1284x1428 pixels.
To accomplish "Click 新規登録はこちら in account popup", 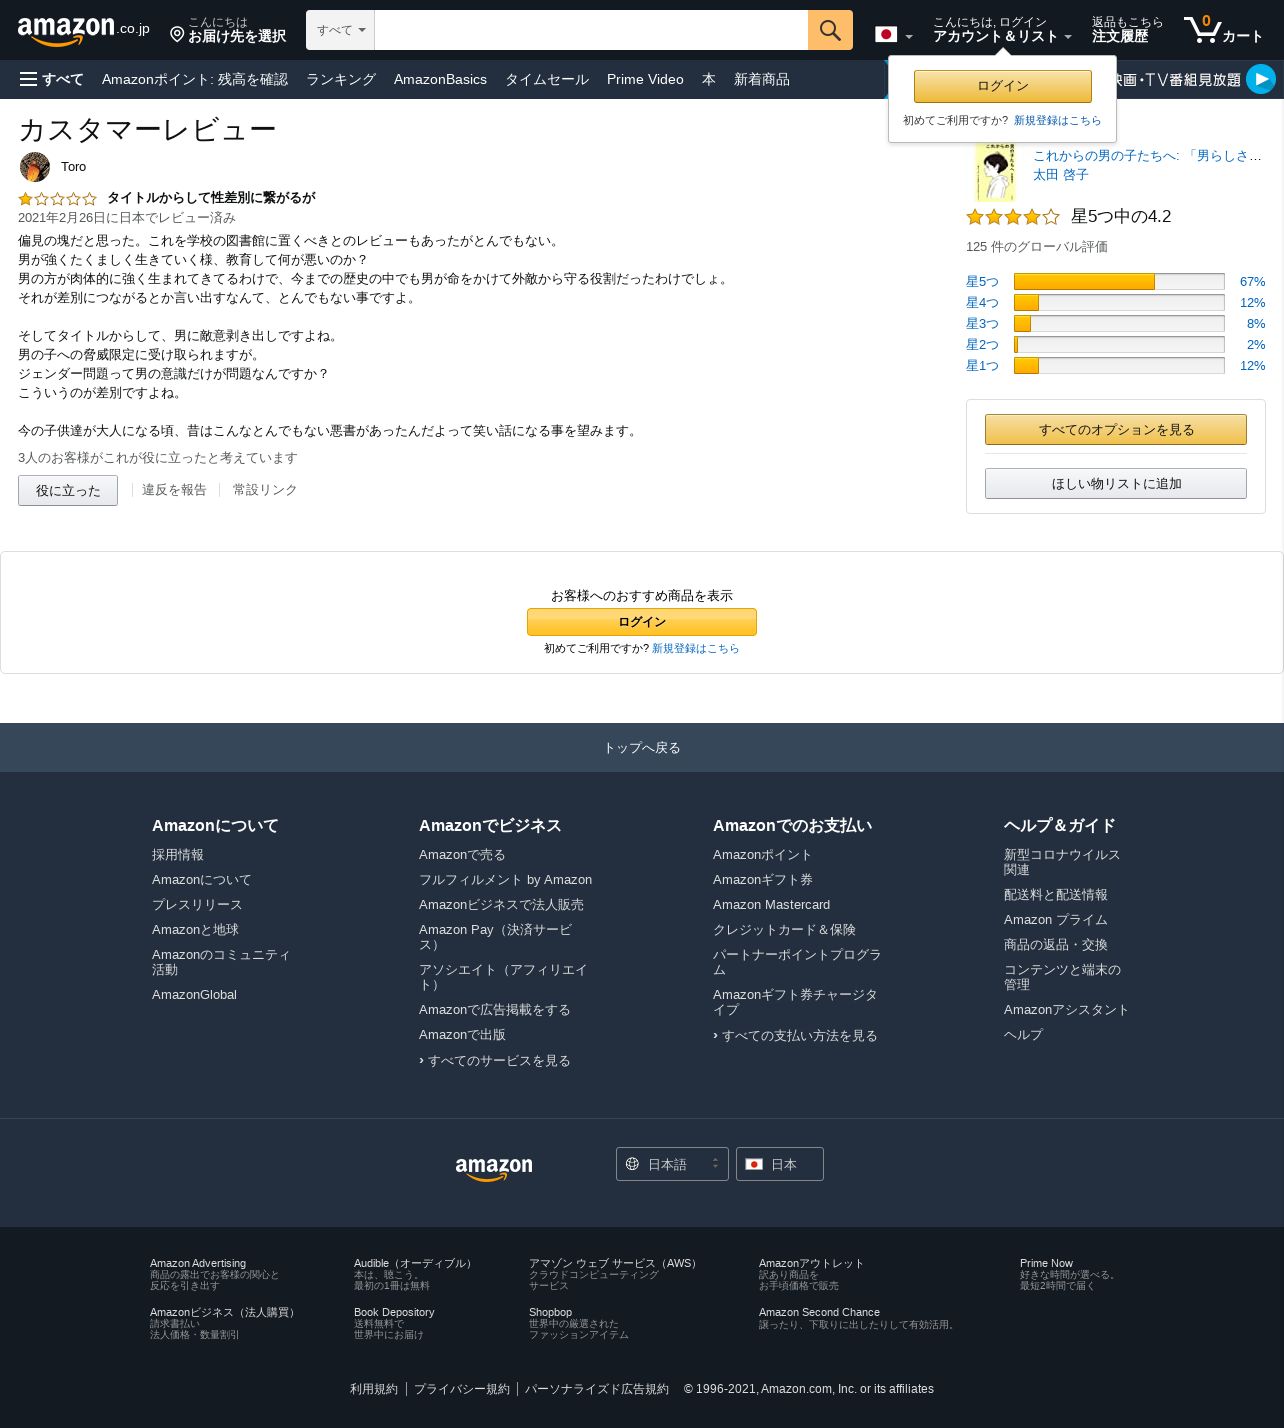I will (x=1057, y=120).
